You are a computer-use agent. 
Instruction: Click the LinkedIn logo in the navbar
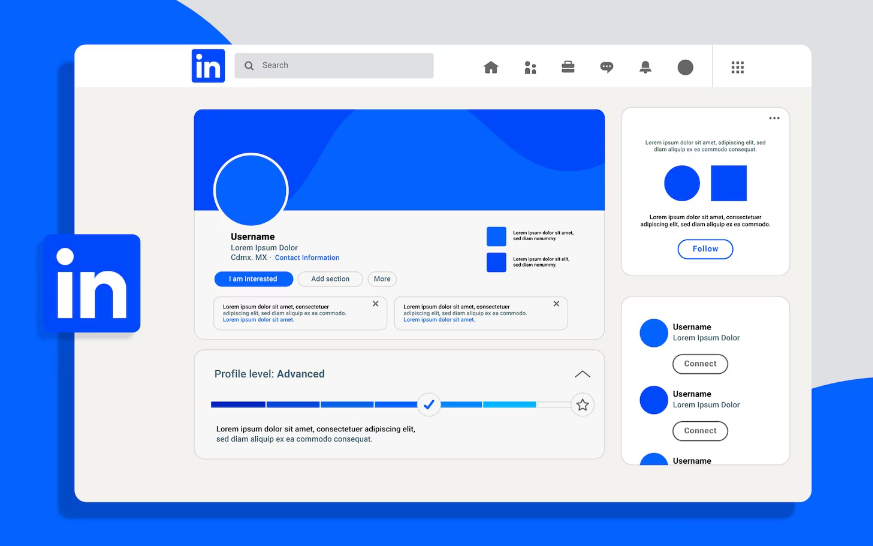208,66
